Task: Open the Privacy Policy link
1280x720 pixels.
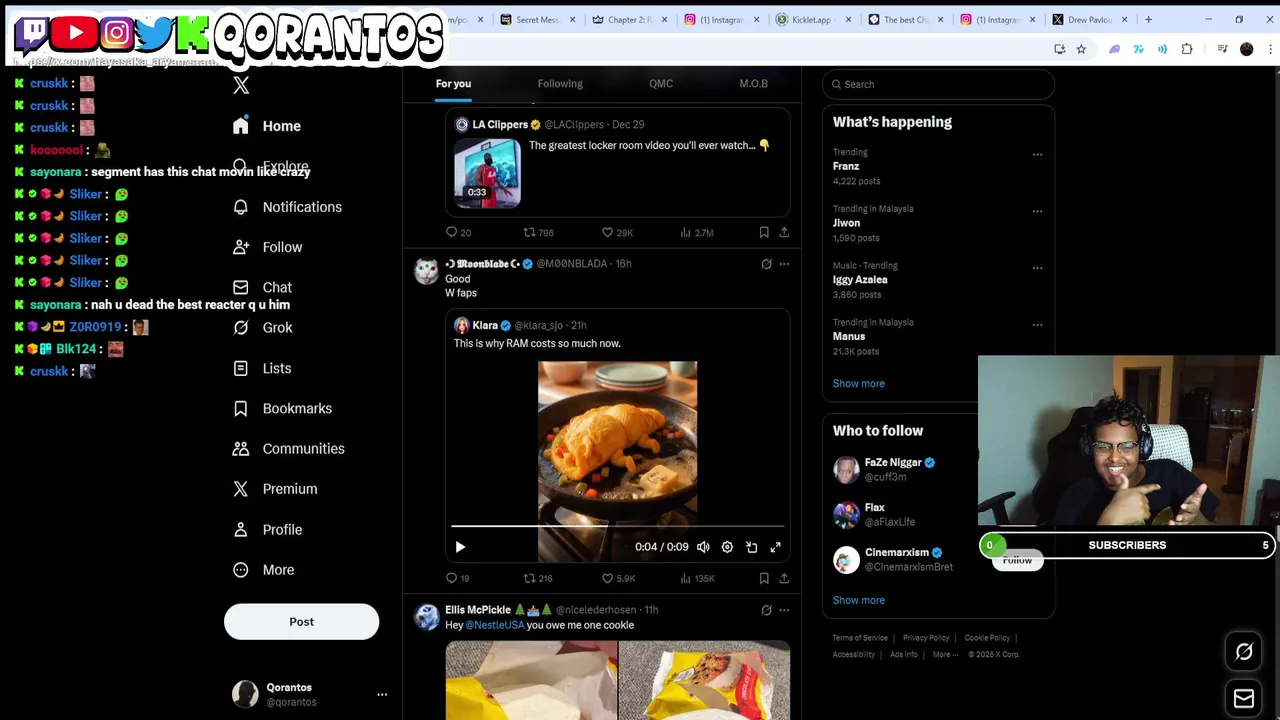Action: 926,638
